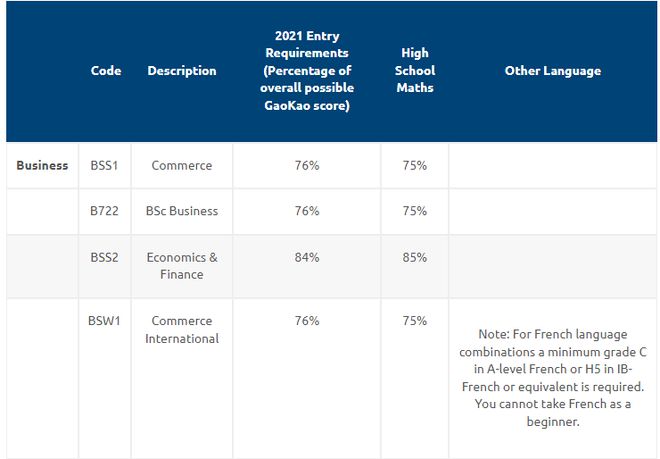Click the French language note text
Viewport: 660px width, 459px height.
(553, 378)
